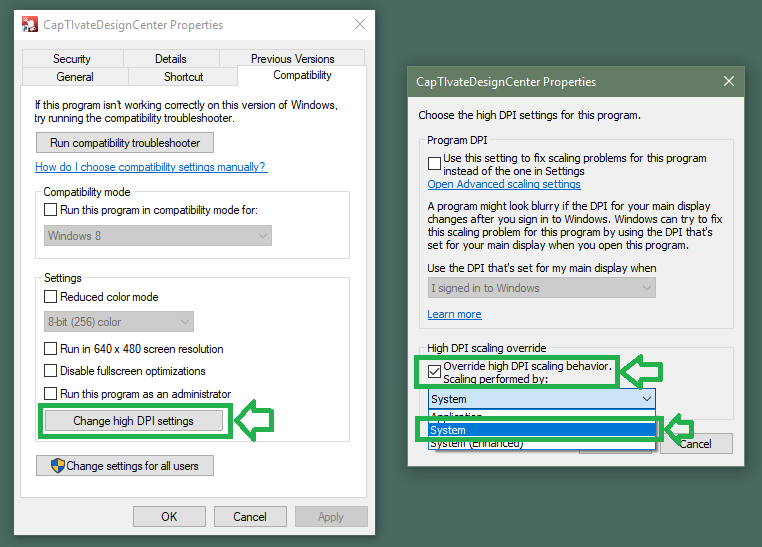Check Run this program as an administrator

coord(50,393)
